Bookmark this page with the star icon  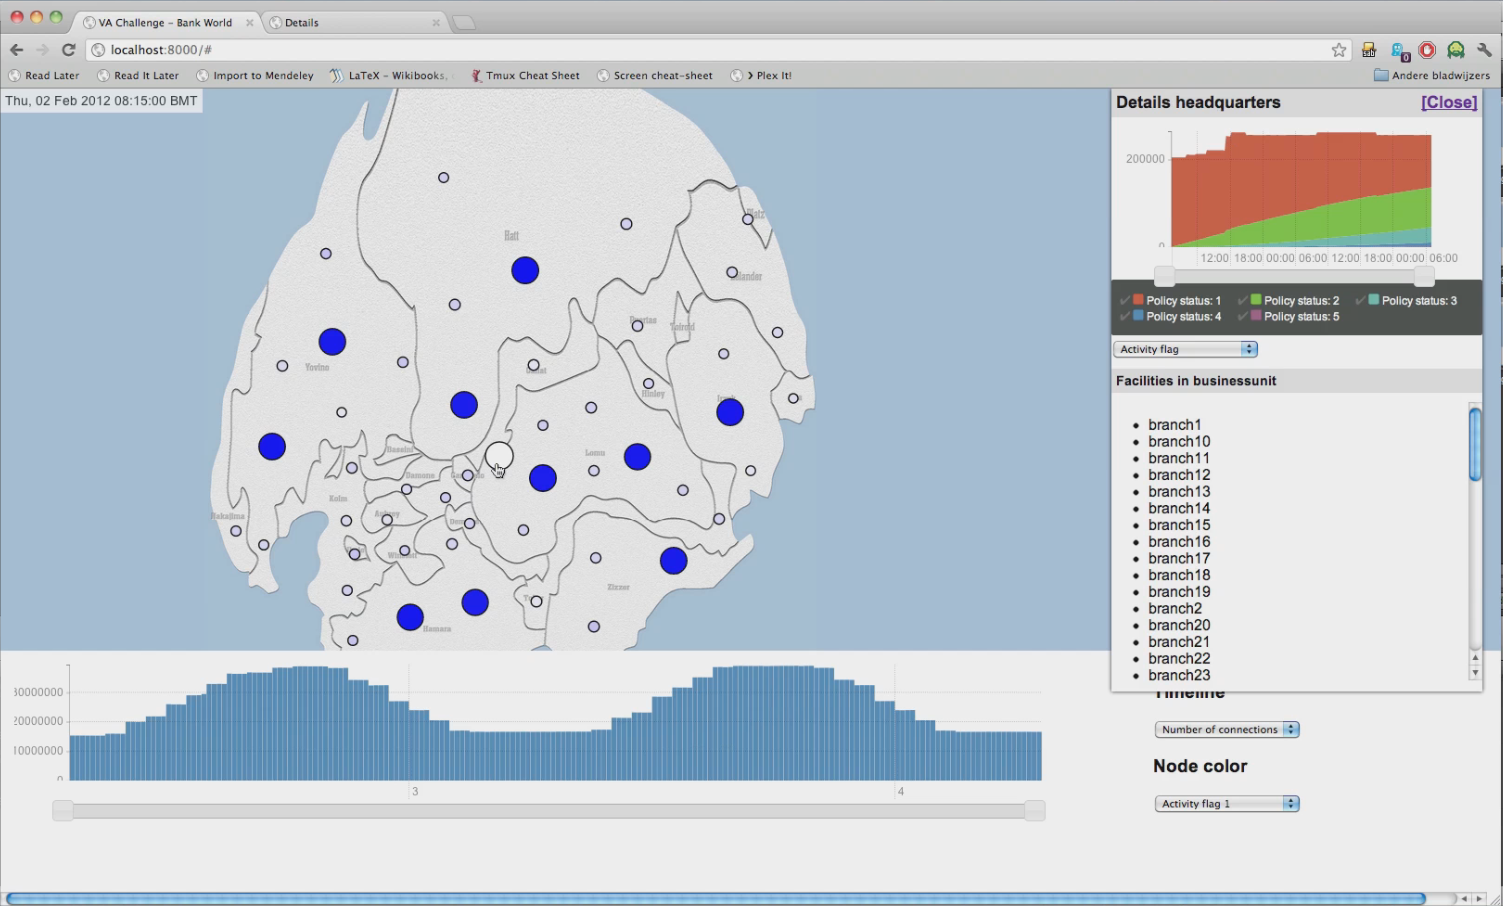1339,50
